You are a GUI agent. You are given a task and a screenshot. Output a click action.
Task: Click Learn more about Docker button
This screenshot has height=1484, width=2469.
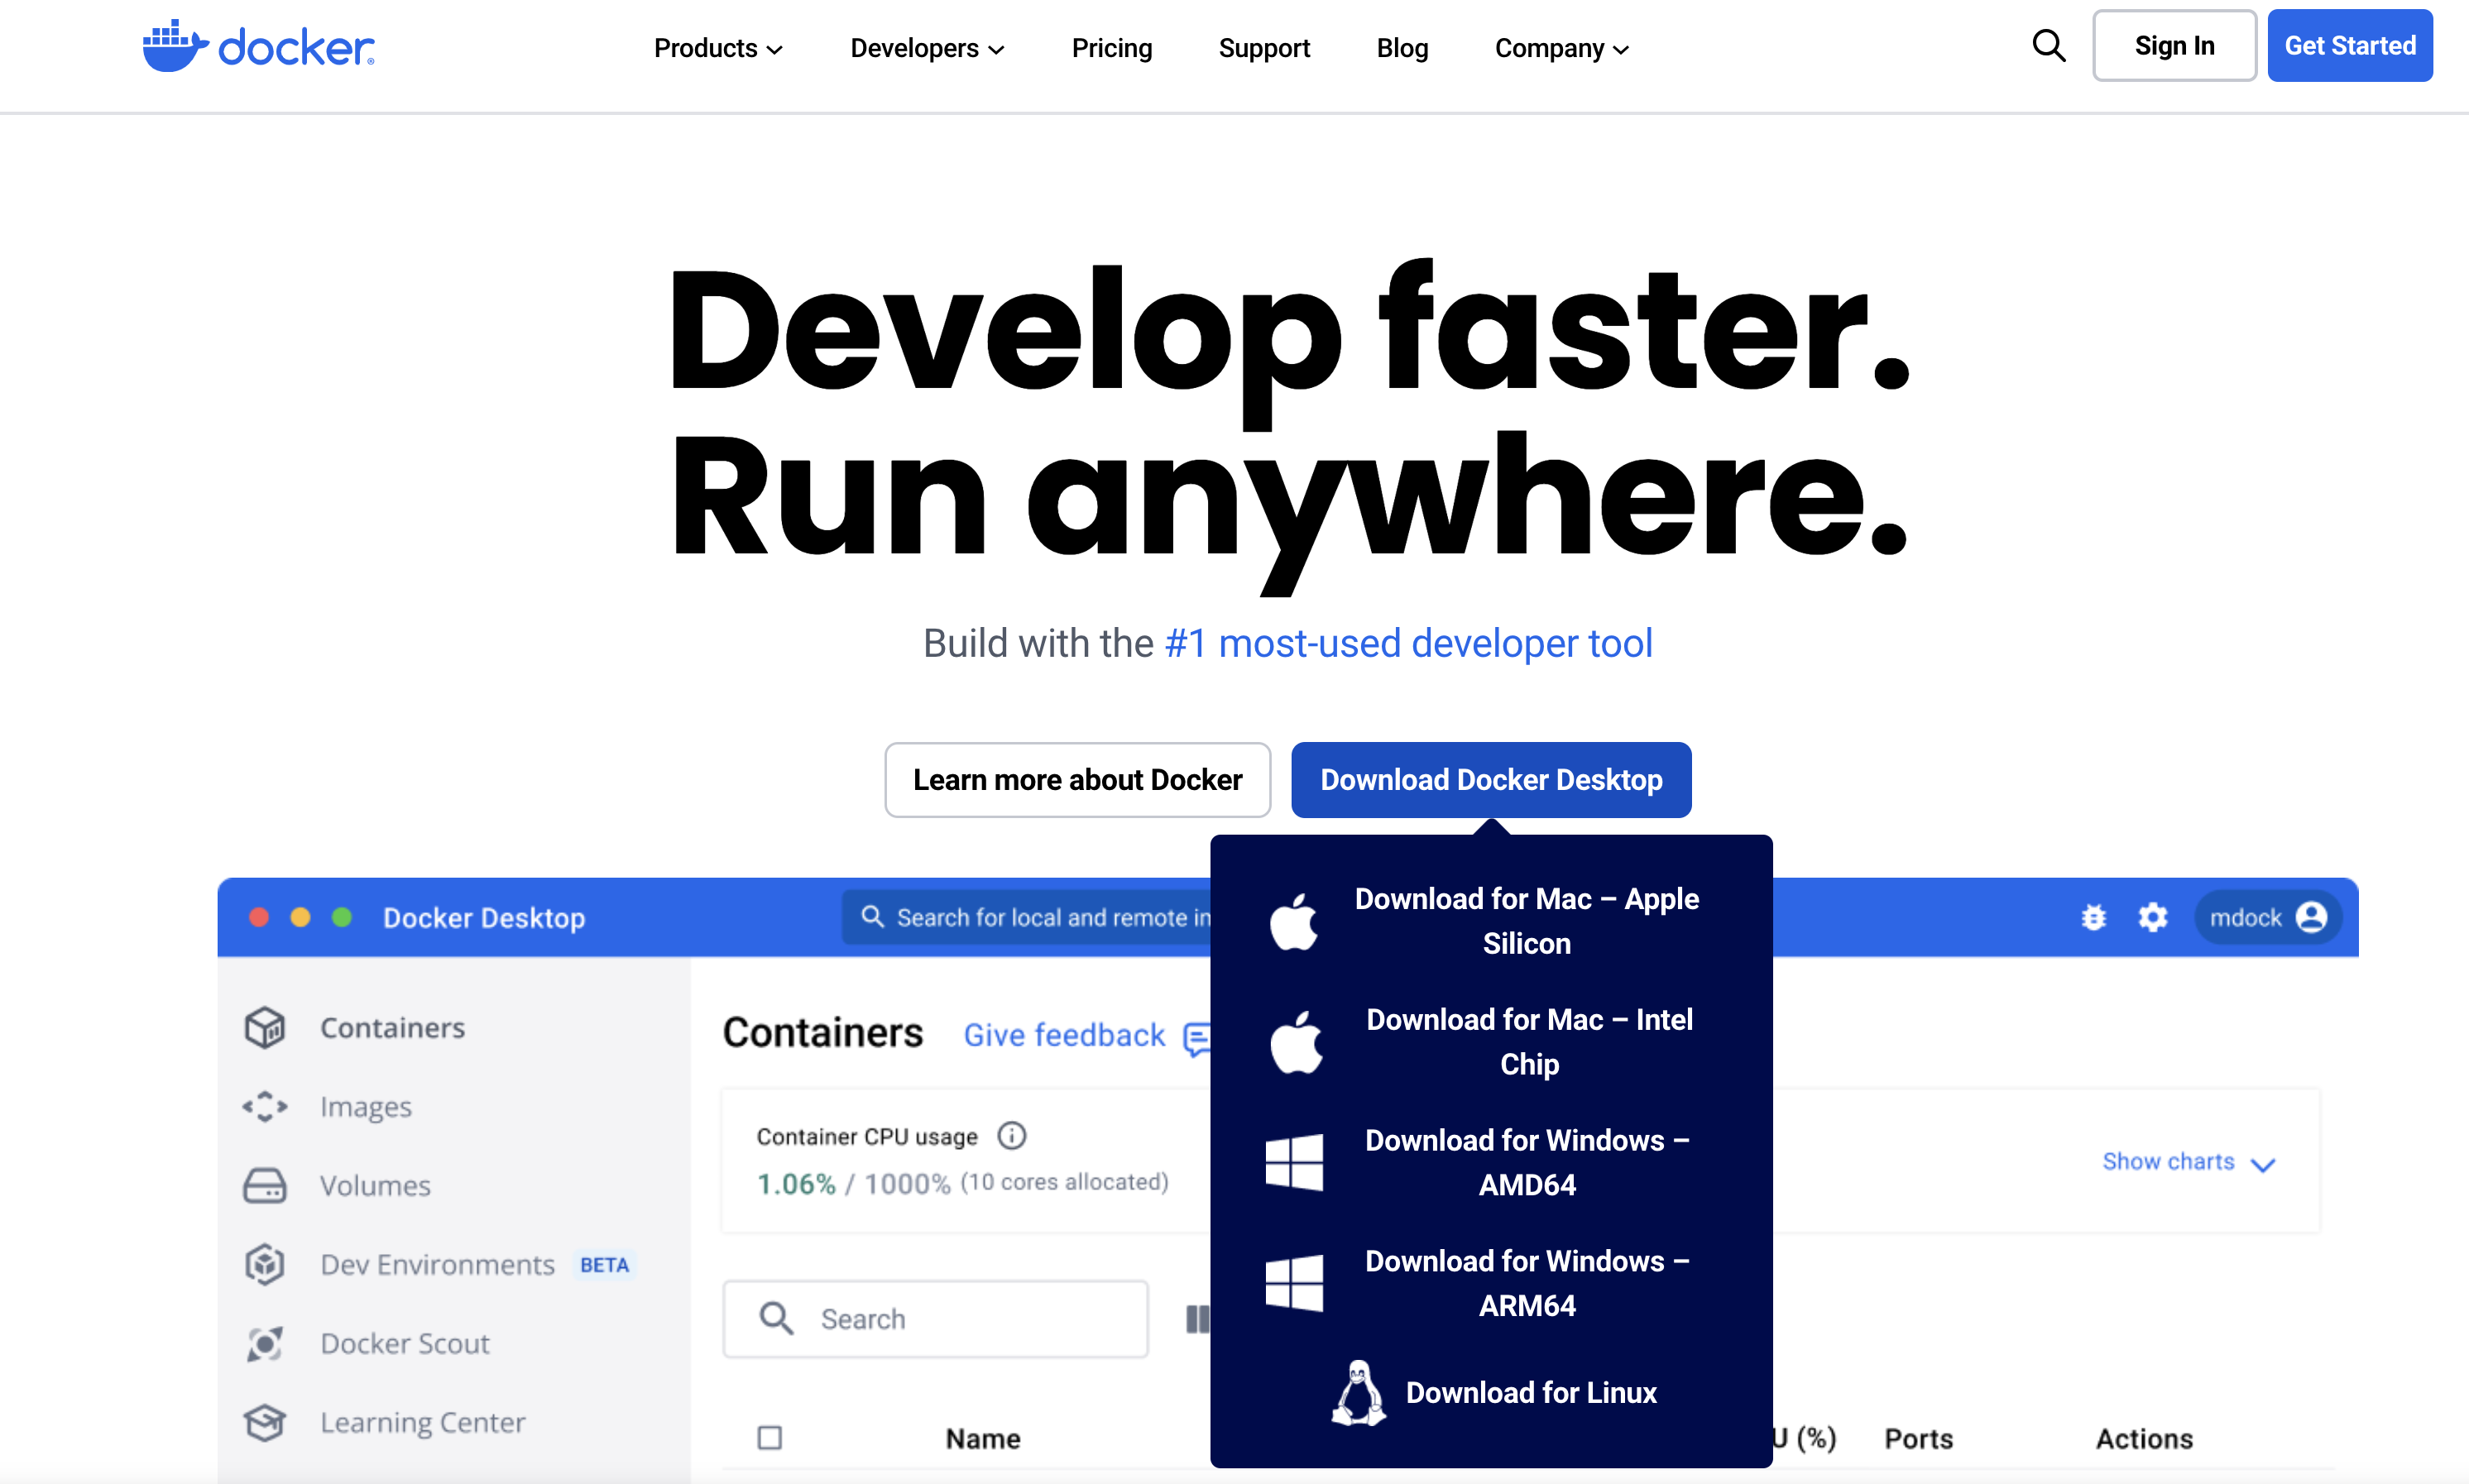(1077, 780)
